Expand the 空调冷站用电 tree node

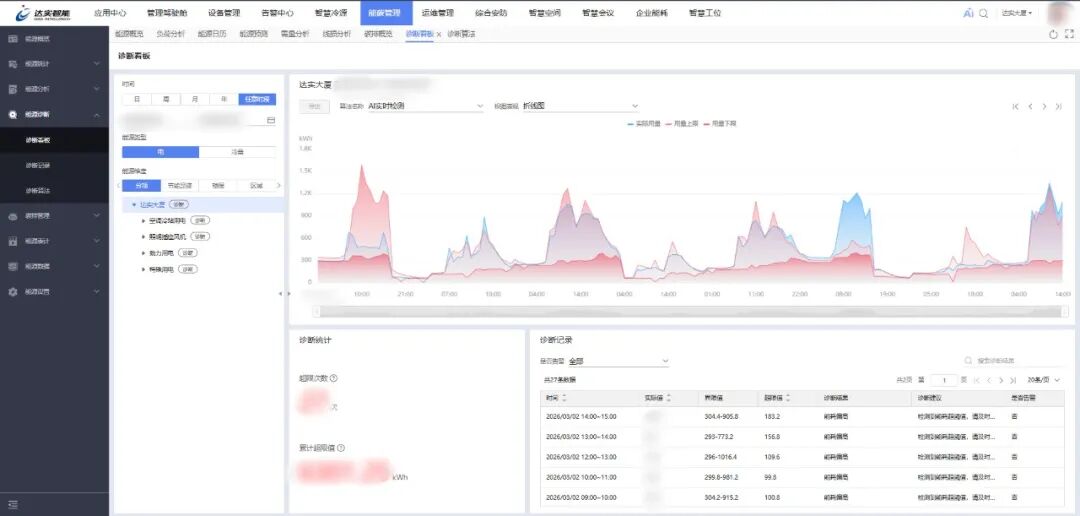point(144,220)
